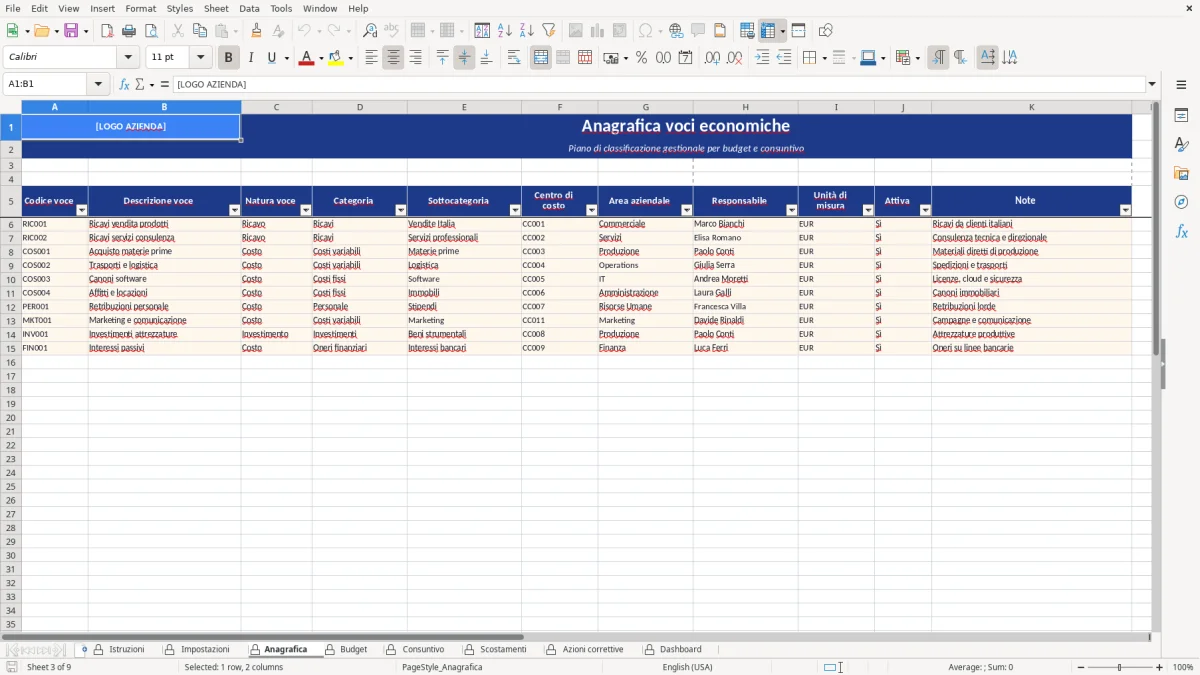The image size is (1200, 675).
Task: Click row 10 header
Action: click(x=11, y=279)
